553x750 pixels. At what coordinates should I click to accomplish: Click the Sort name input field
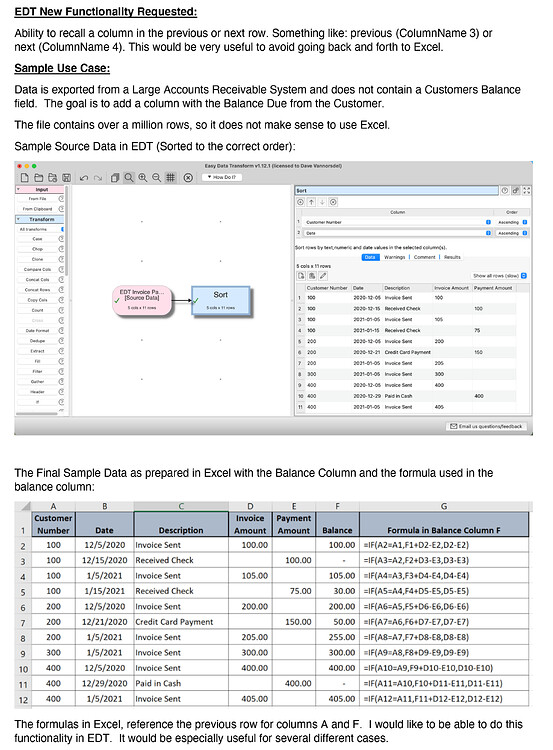point(396,190)
